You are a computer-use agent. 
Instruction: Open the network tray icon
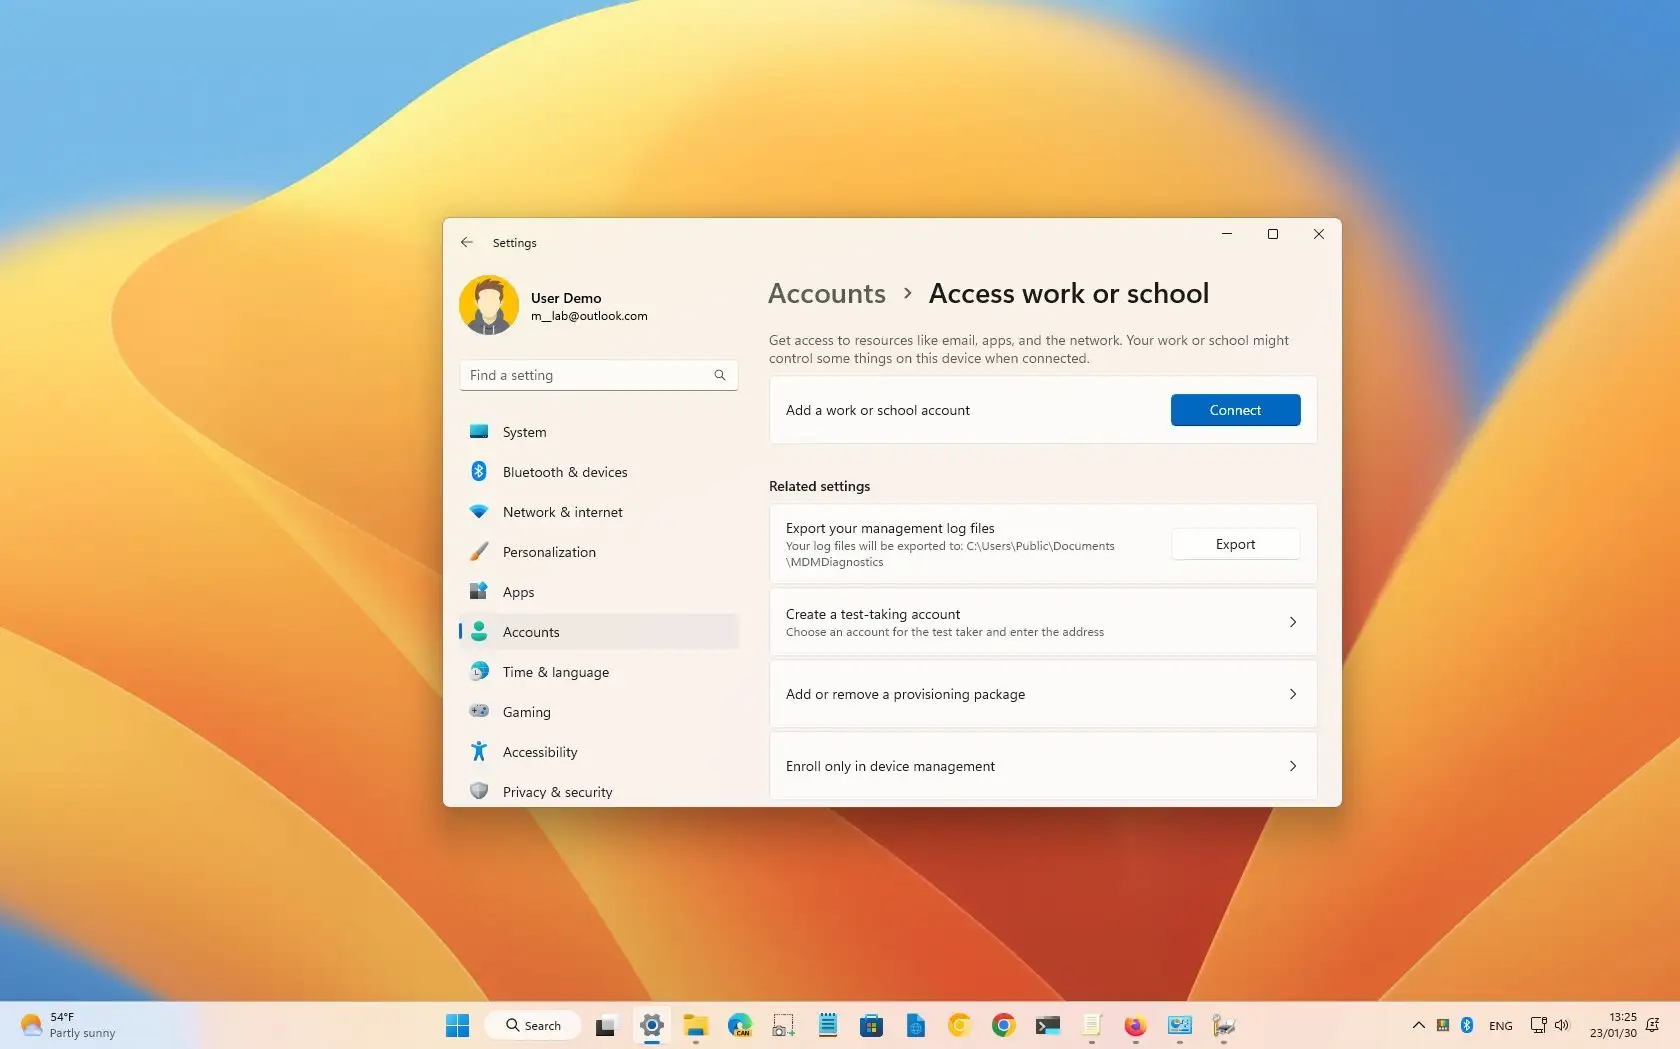(x=1539, y=1025)
